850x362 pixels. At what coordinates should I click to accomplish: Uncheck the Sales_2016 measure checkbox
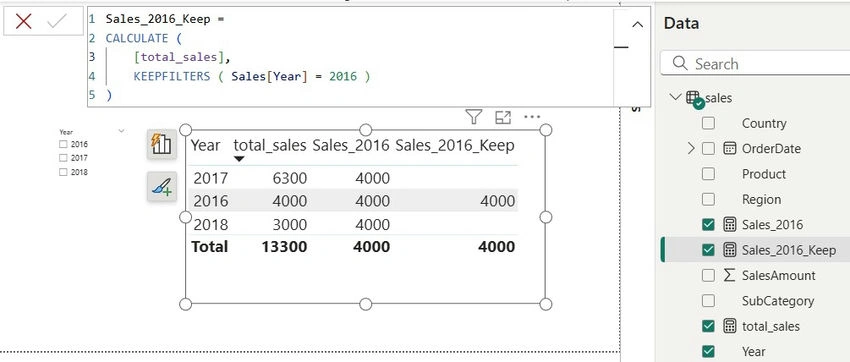click(x=708, y=224)
